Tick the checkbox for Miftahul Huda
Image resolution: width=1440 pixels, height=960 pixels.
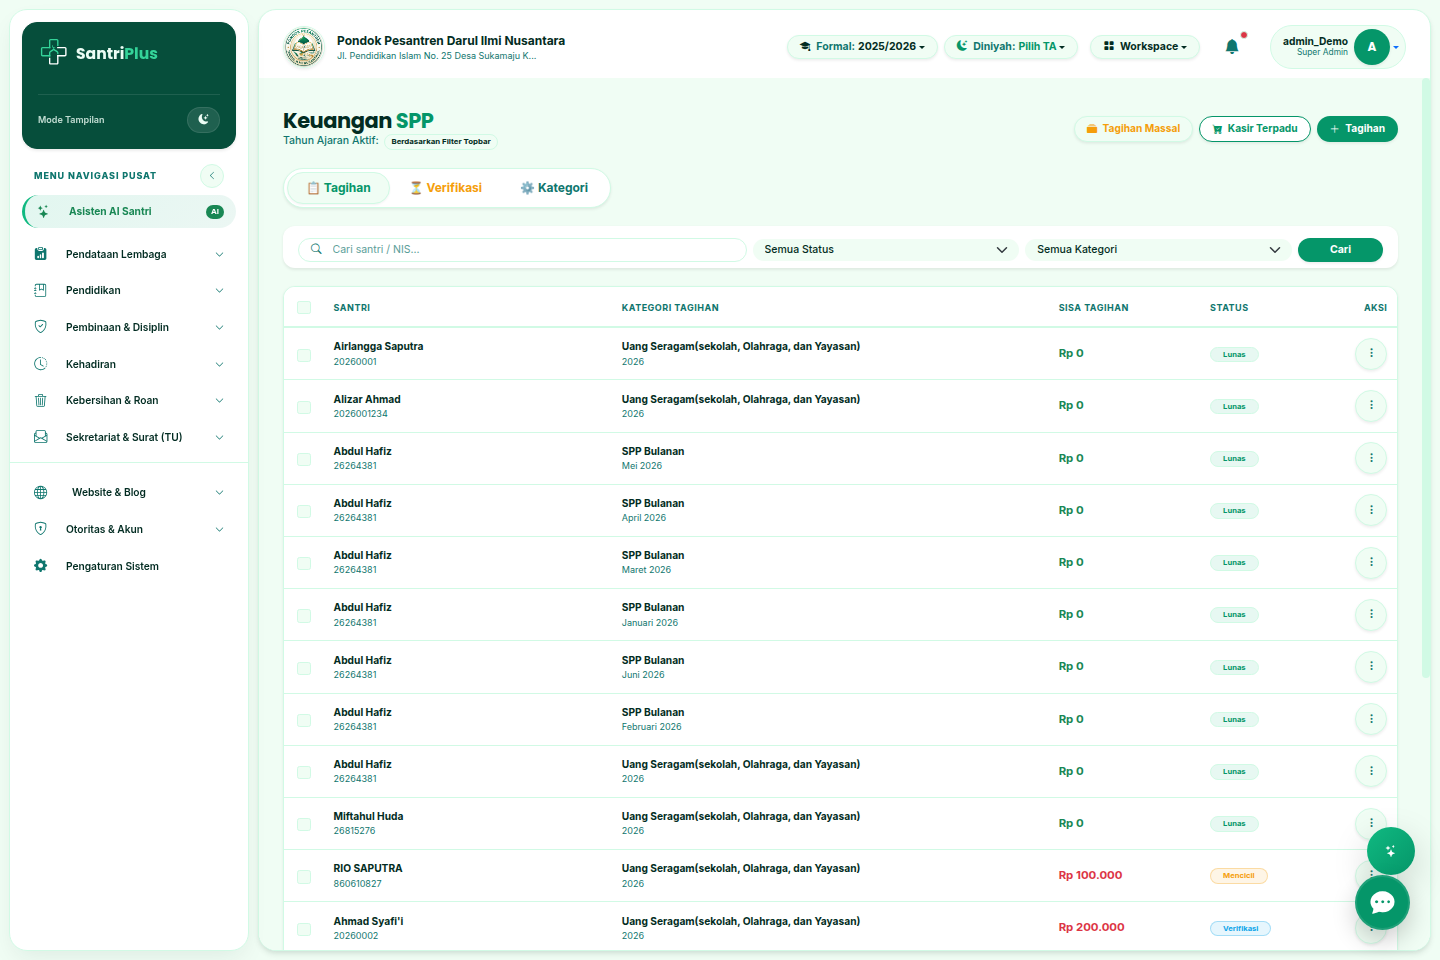tap(304, 824)
